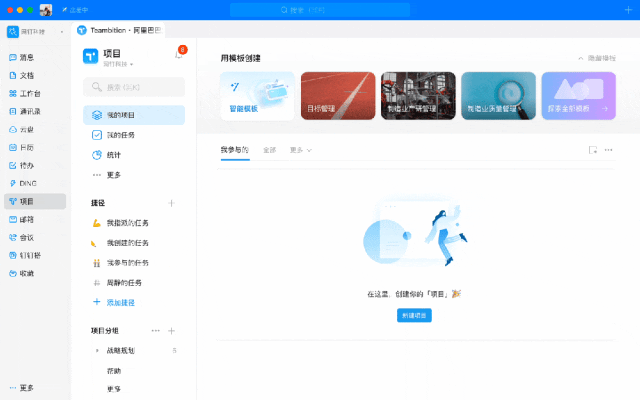
Task: Select the 我参与的 tab
Action: coord(235,150)
